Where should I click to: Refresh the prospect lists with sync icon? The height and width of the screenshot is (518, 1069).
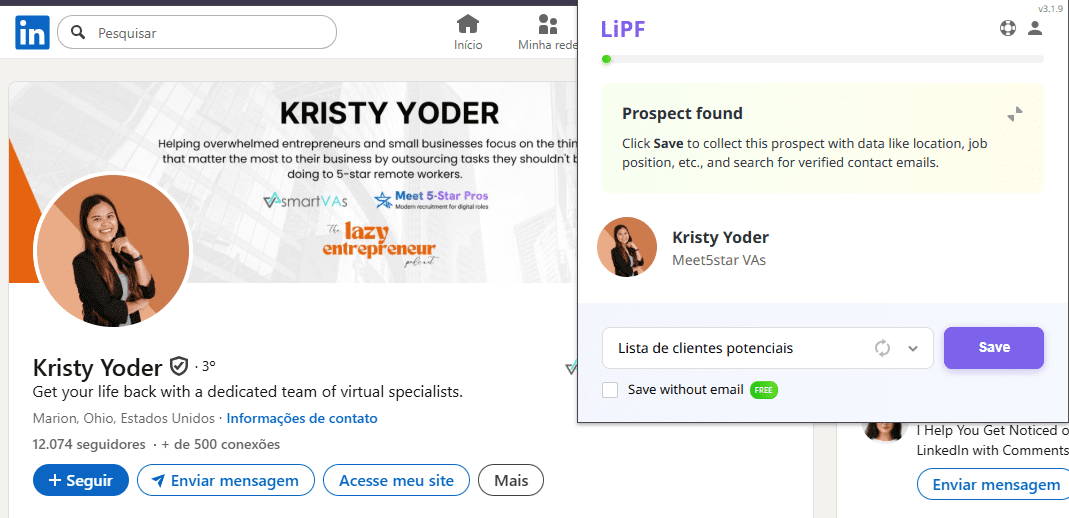(882, 348)
